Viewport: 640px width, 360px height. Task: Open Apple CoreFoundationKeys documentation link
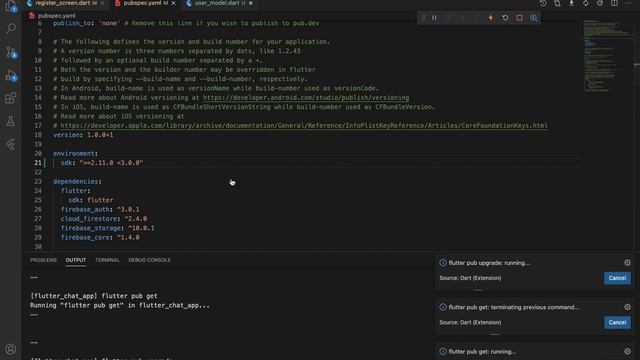[x=304, y=126]
